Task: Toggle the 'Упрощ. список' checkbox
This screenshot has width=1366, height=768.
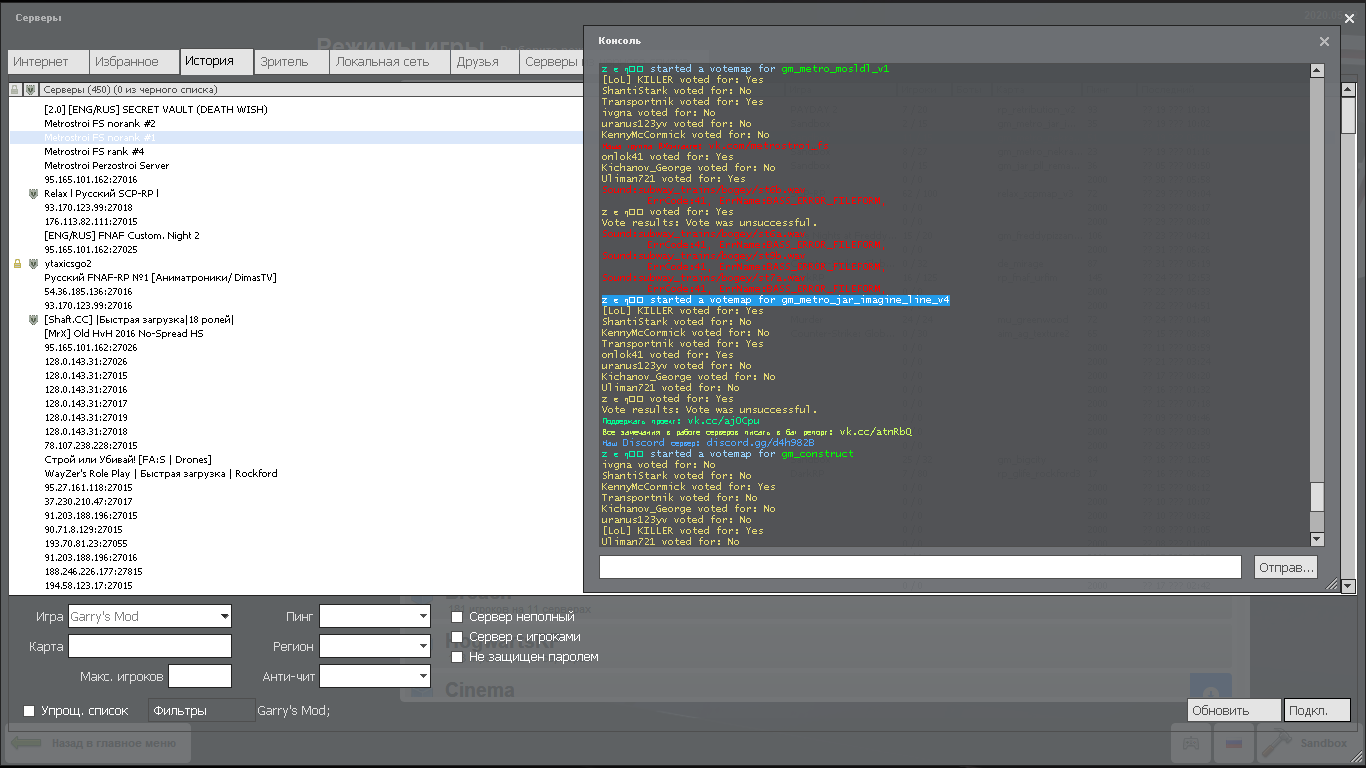Action: pyautogui.click(x=29, y=711)
